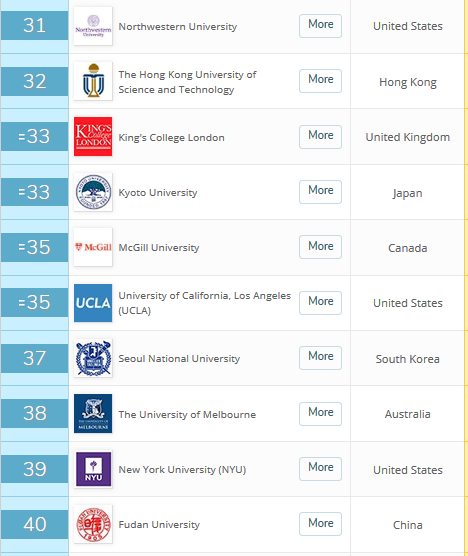Select the University of Melbourne logo
Screen dimensions: 468x556
[x=93, y=413]
